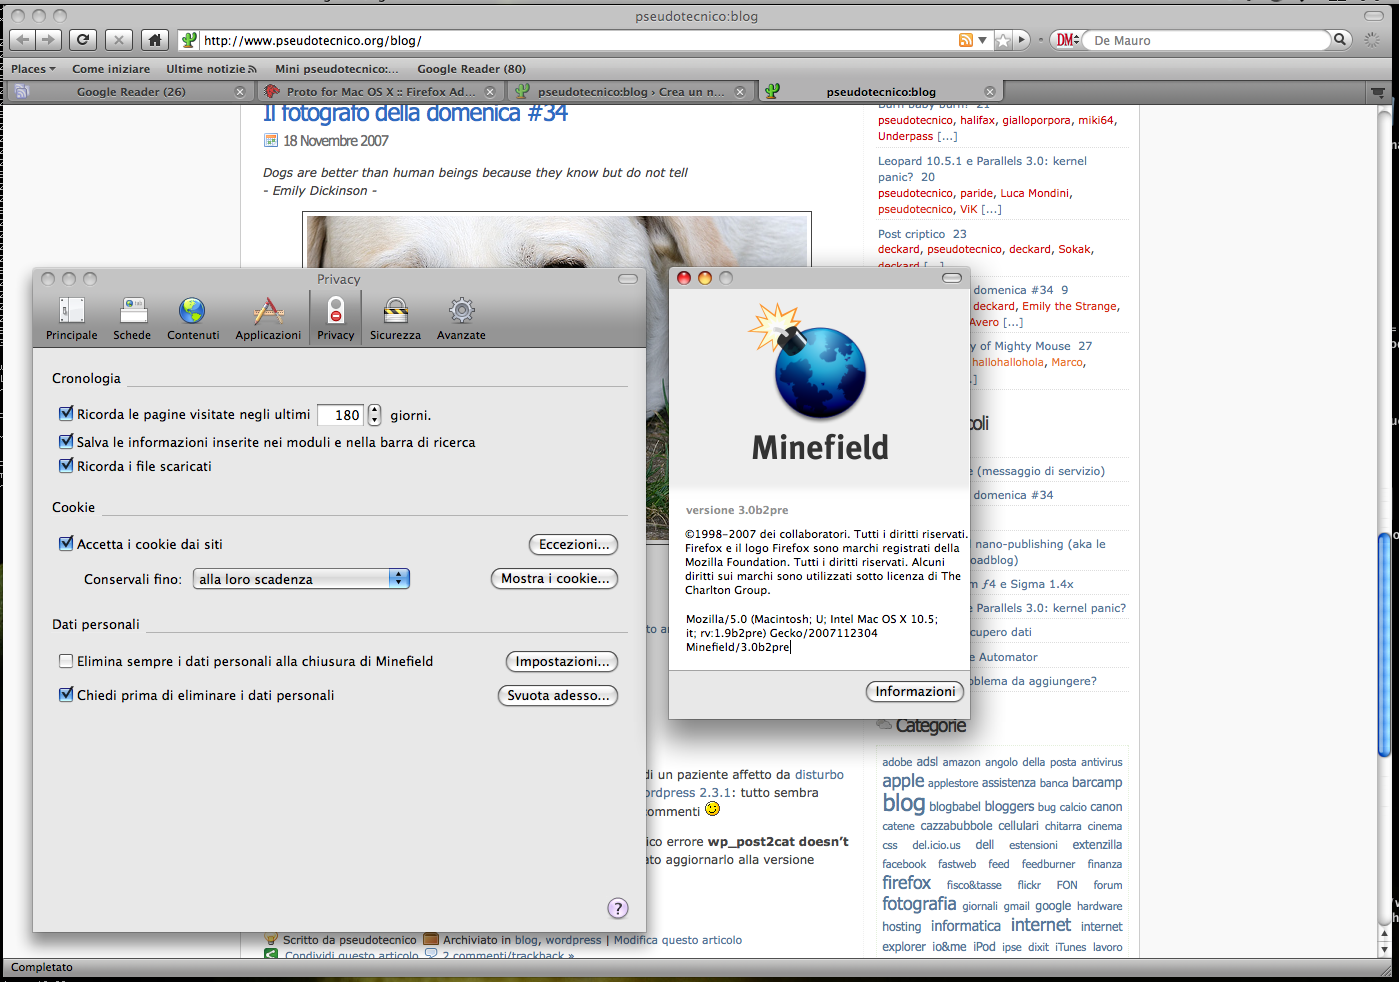Viewport: 1399px width, 982px height.
Task: Open the list-all-tabs dropdown
Action: click(1379, 92)
